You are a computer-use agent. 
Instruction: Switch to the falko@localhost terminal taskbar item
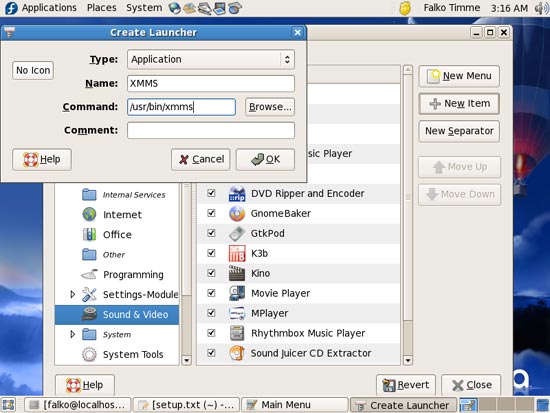click(x=77, y=405)
